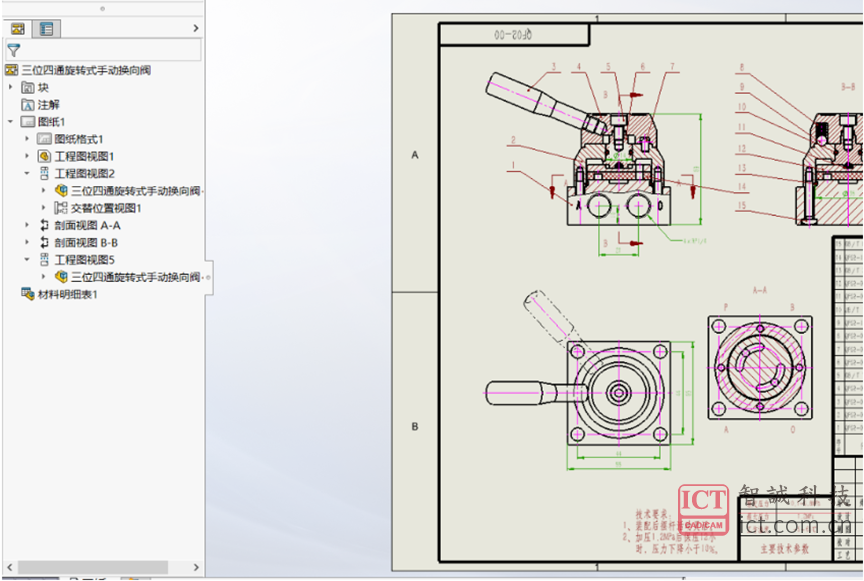
Task: Expand the assembly under 工程图视图5
Action: click(44, 277)
